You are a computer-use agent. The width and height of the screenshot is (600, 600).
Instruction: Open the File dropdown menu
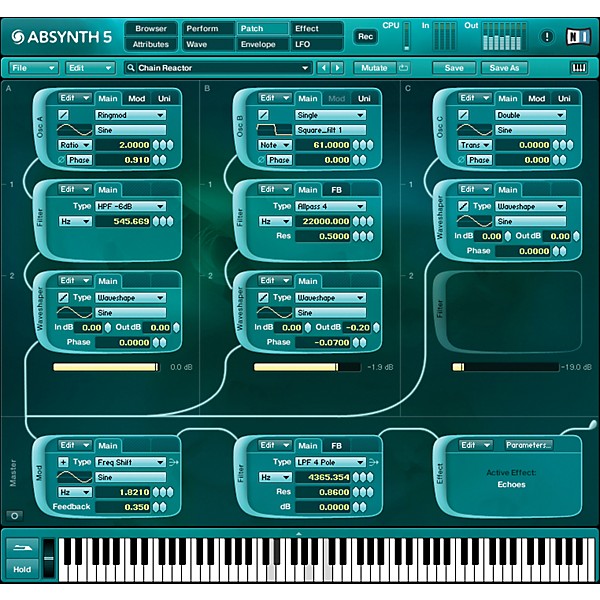click(33, 68)
